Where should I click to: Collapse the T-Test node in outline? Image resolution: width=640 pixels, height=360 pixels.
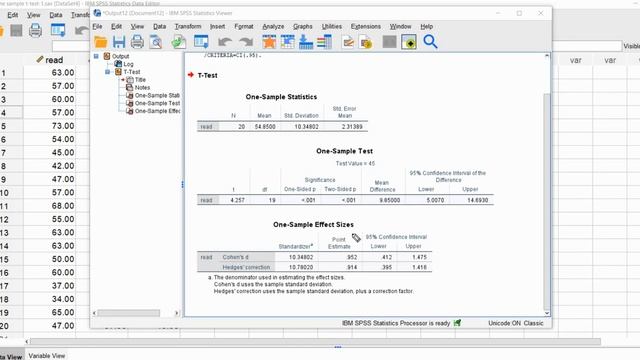click(x=108, y=72)
